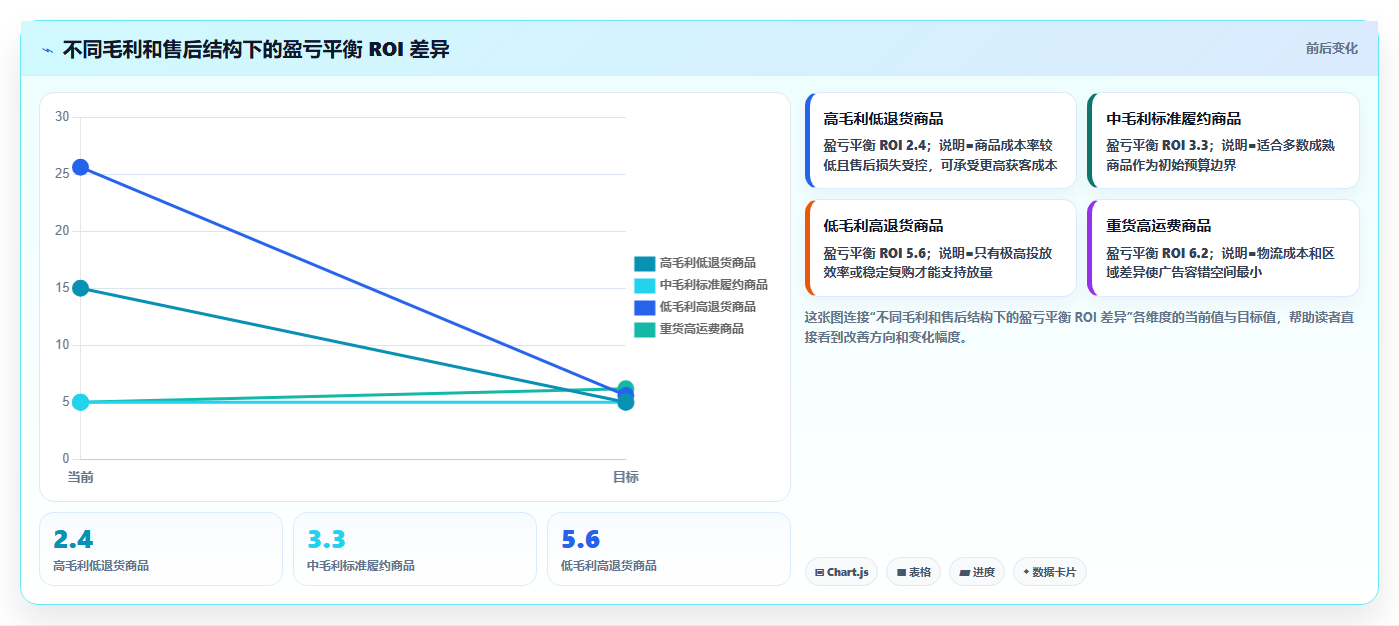The image size is (1399, 626).
Task: Toggle the 中毛利标准履约商品 legend swatch
Action: [x=644, y=285]
